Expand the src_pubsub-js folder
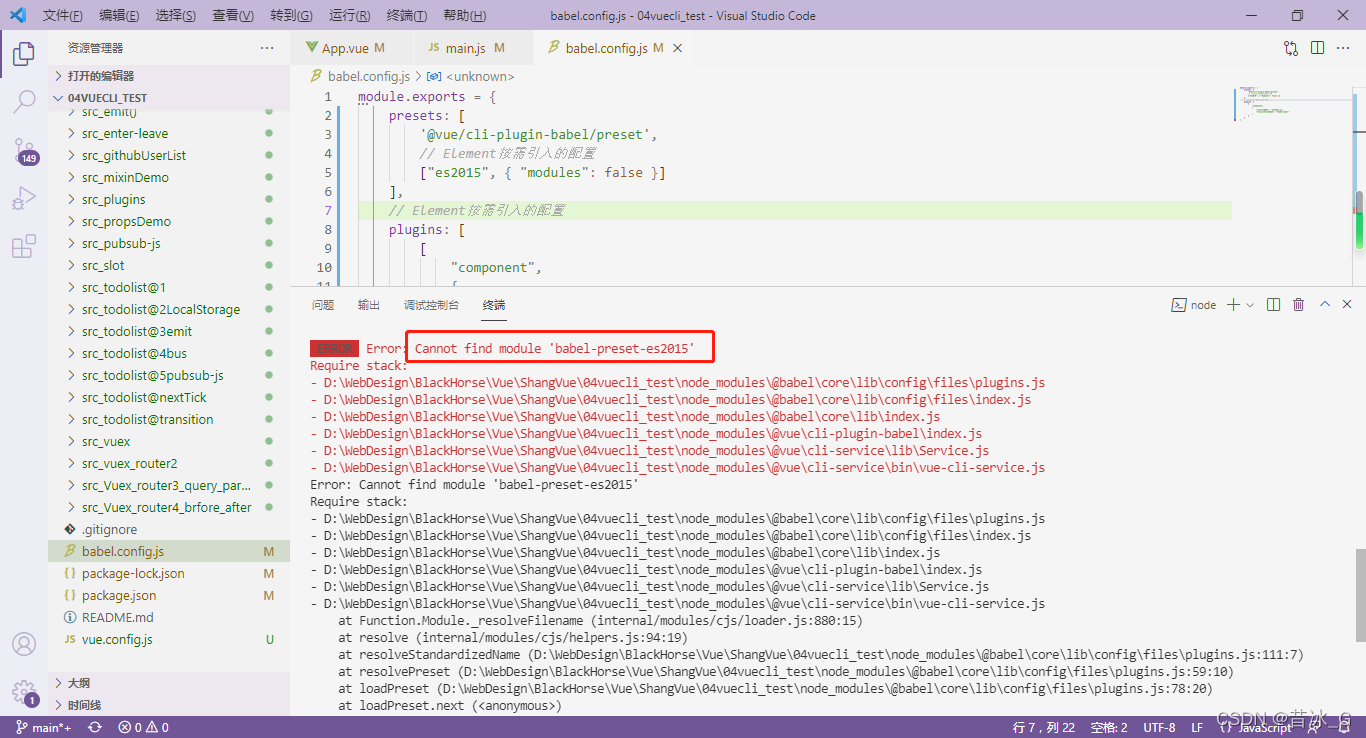This screenshot has height=738, width=1366. tap(169, 243)
